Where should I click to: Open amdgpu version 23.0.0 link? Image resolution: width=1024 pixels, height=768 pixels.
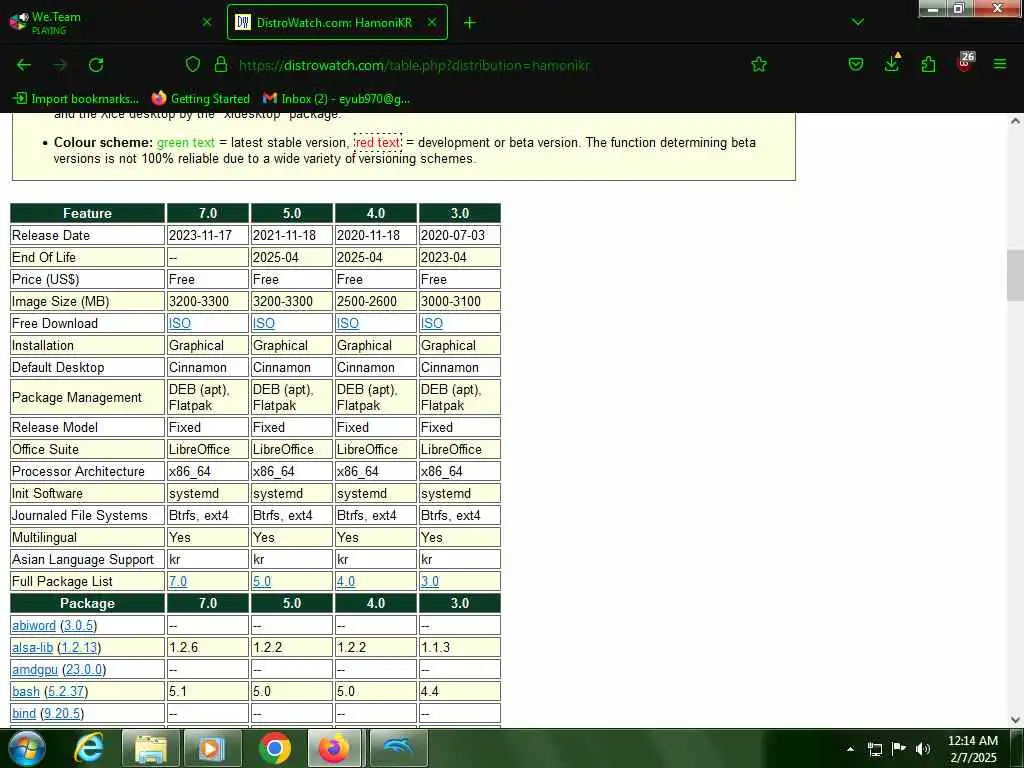84,669
